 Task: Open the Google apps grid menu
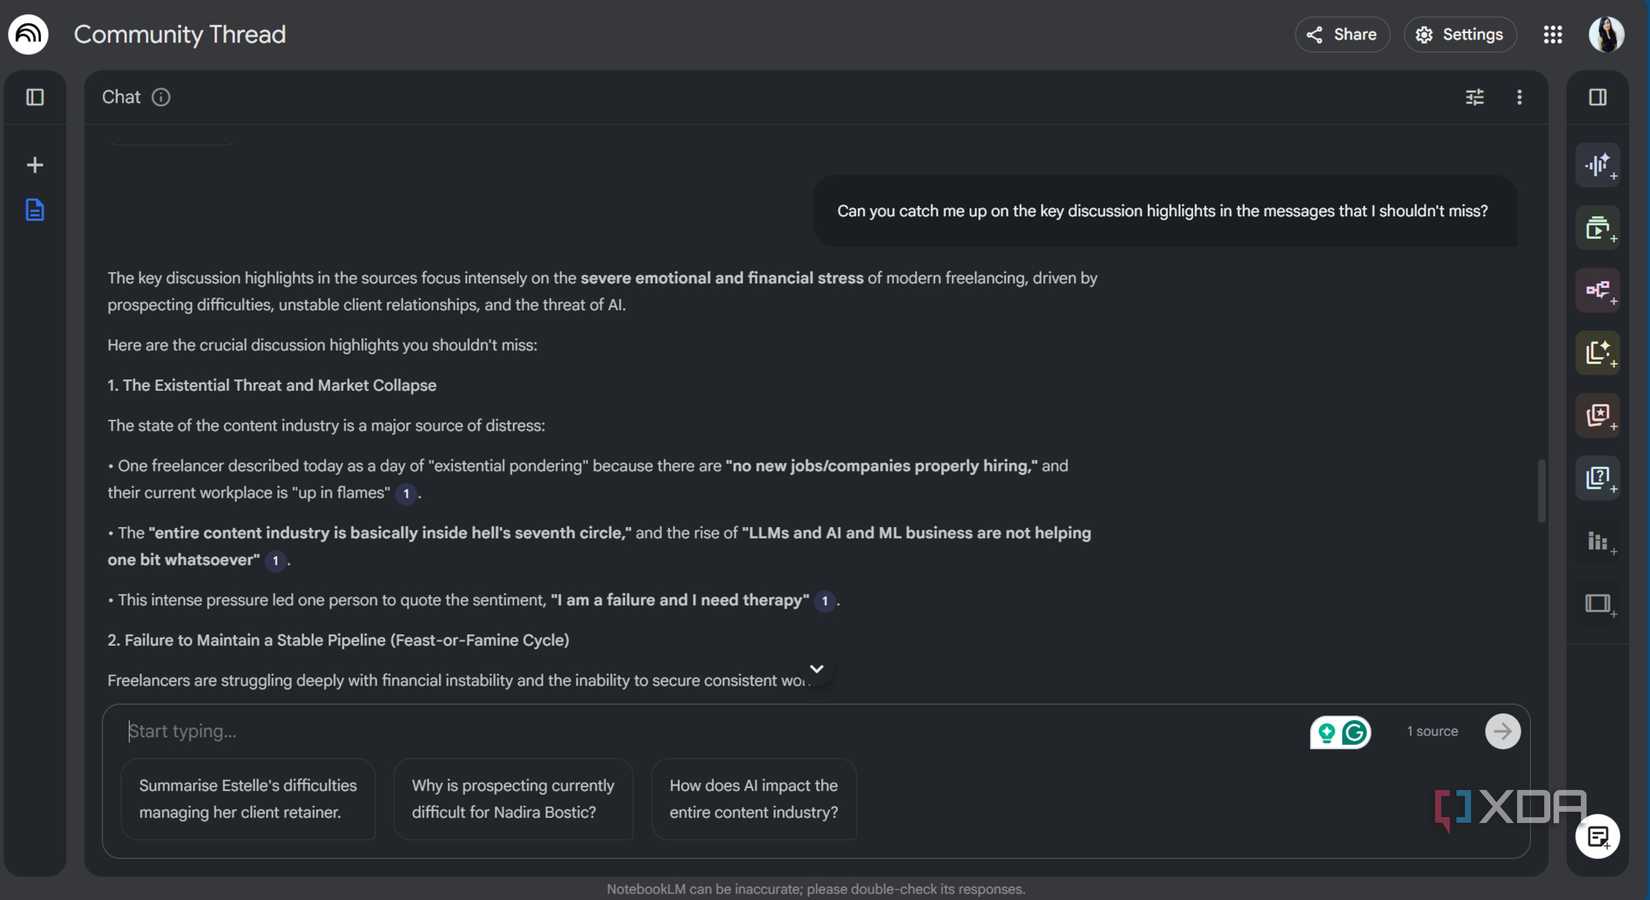coord(1553,33)
